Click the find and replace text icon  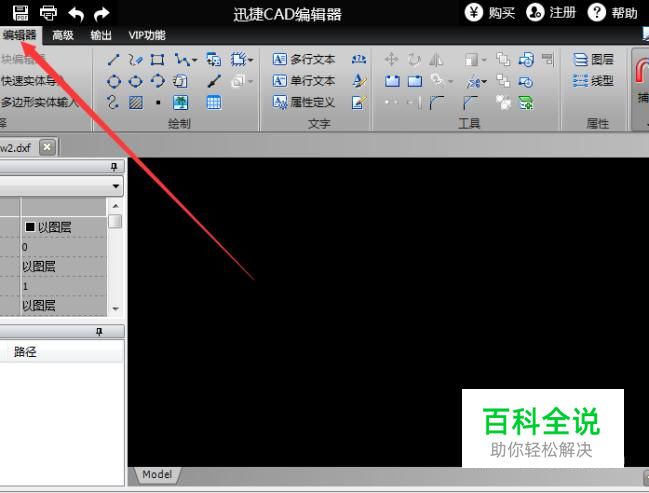pos(358,60)
